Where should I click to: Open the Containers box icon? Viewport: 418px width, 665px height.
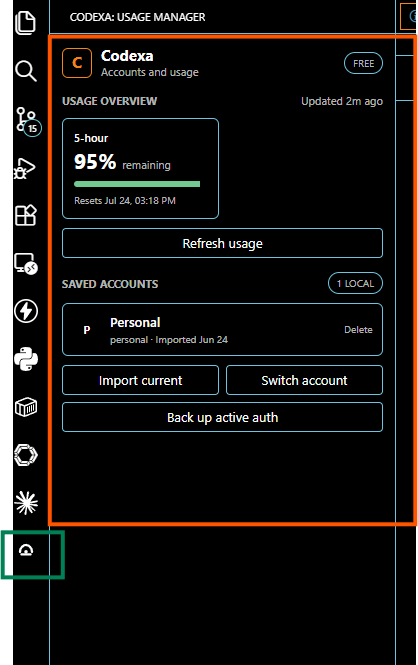point(26,407)
